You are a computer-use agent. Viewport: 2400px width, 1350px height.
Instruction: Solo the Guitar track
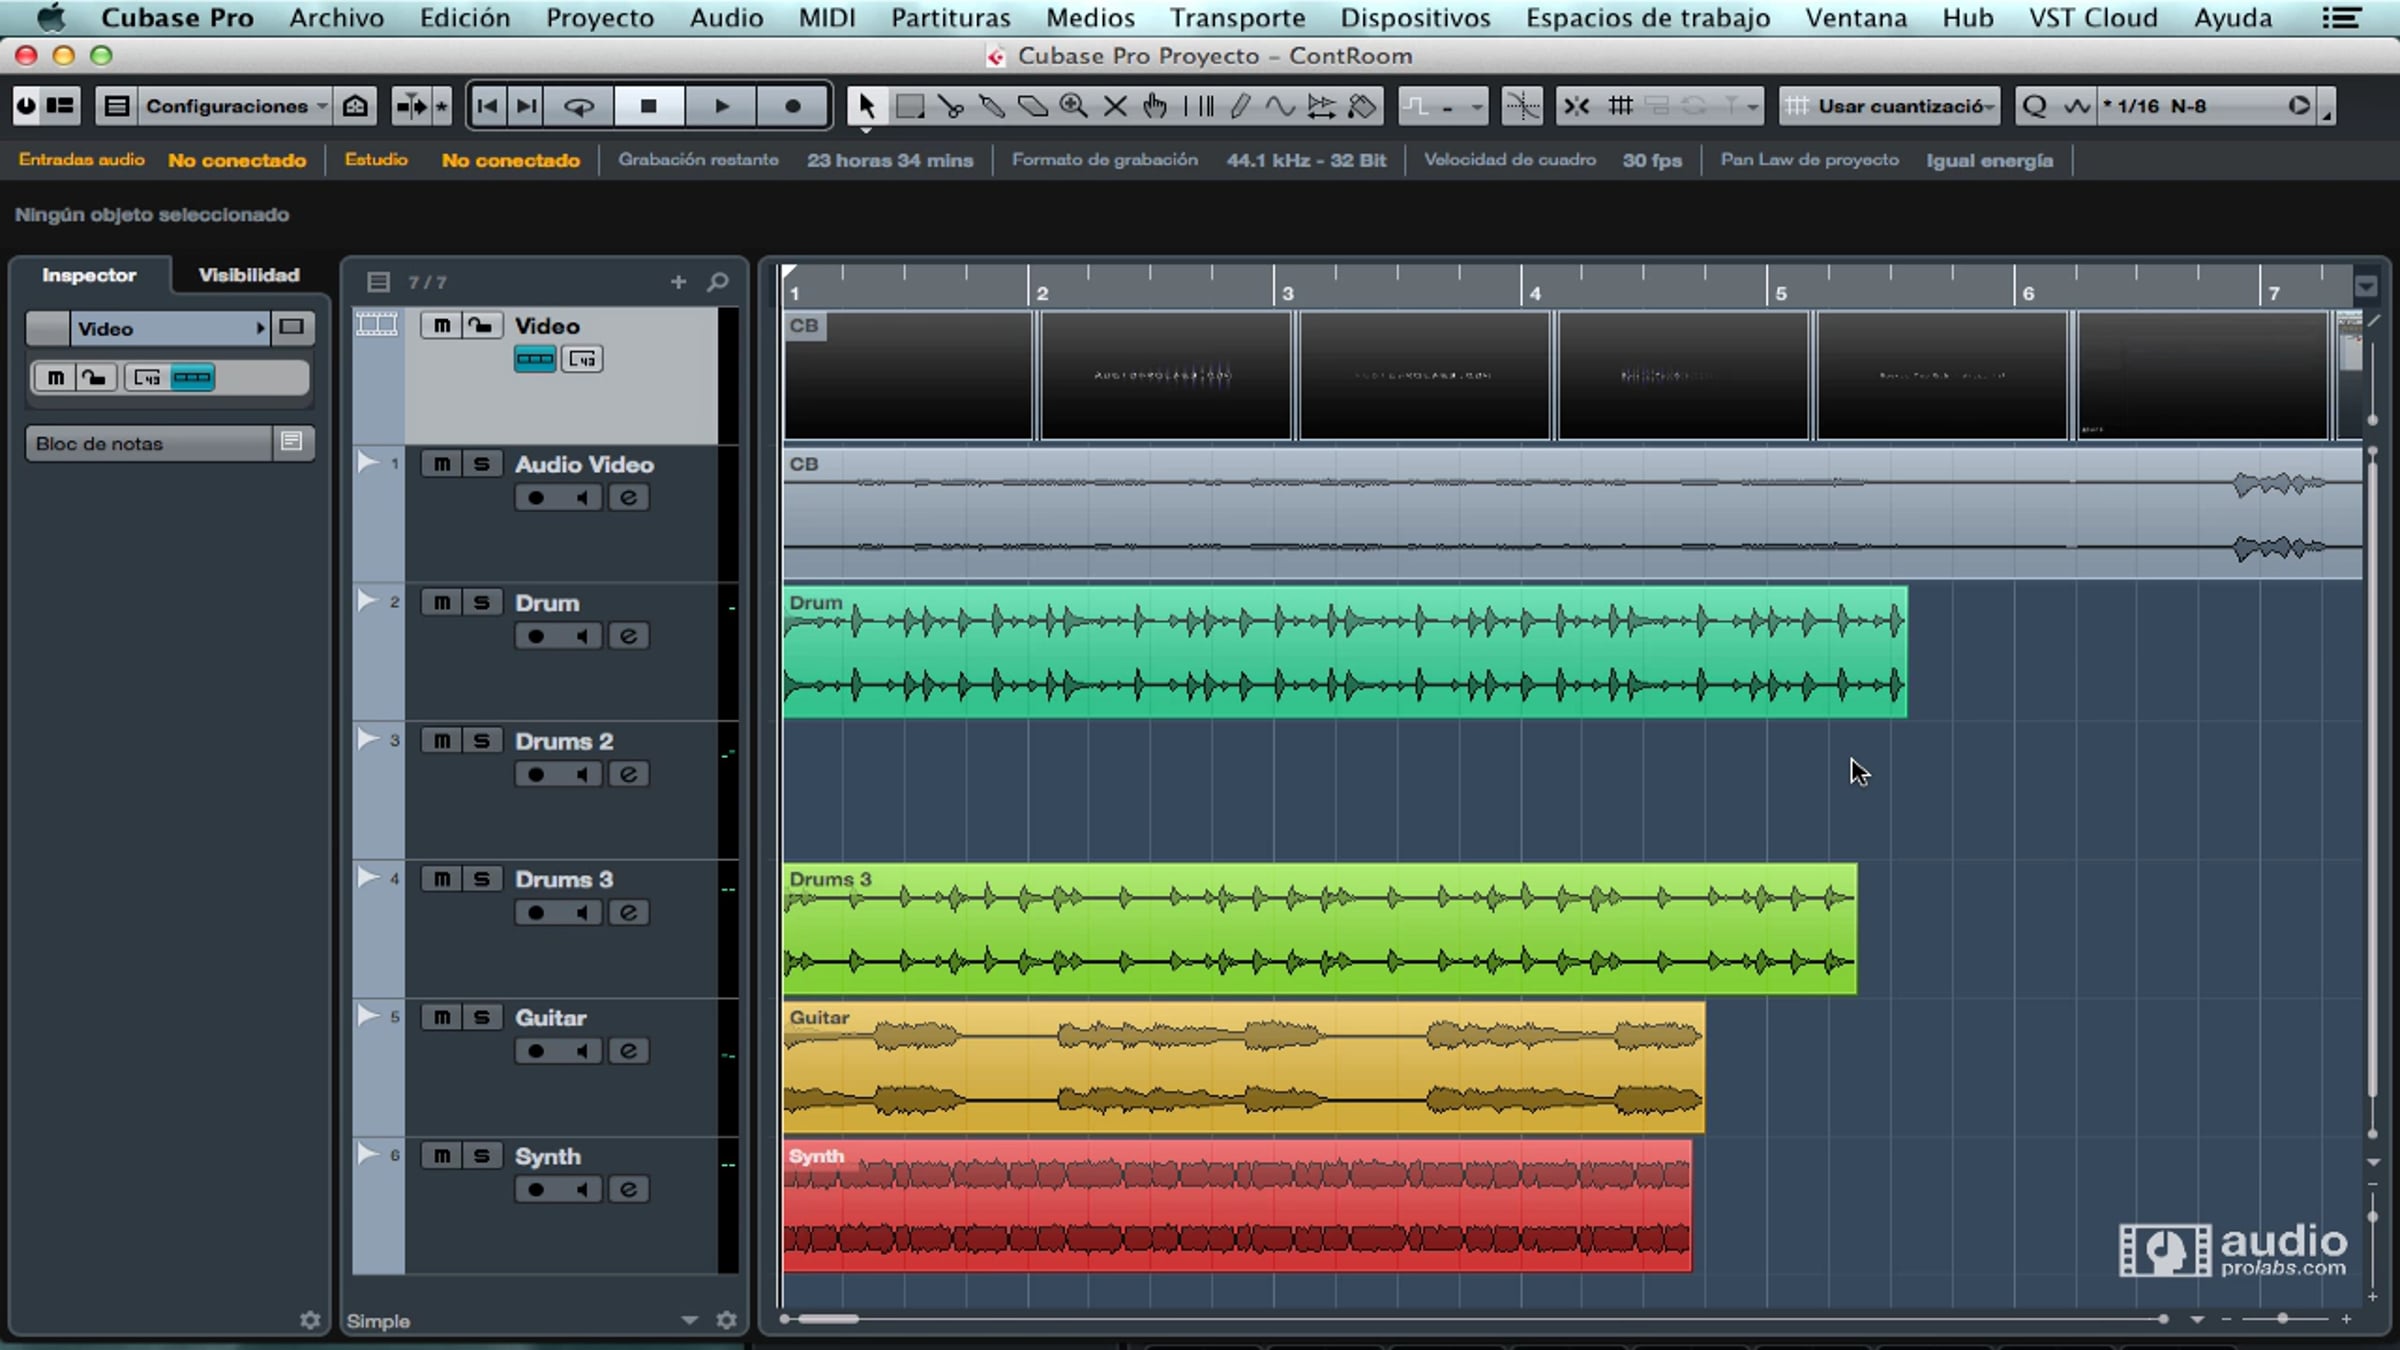pyautogui.click(x=481, y=1017)
